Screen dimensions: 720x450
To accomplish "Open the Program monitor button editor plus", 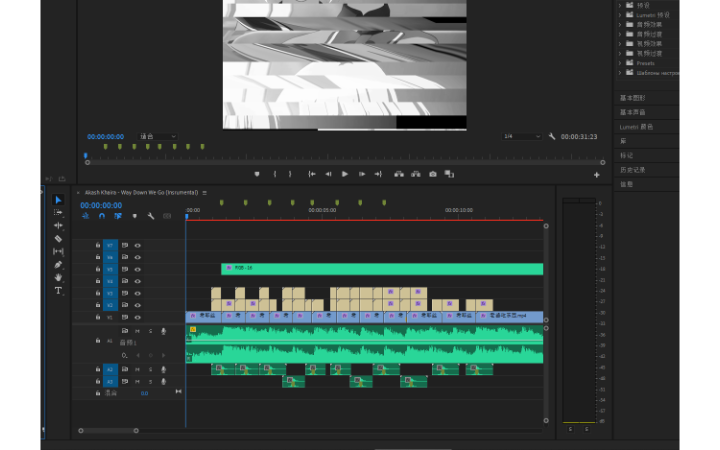I will pyautogui.click(x=596, y=175).
